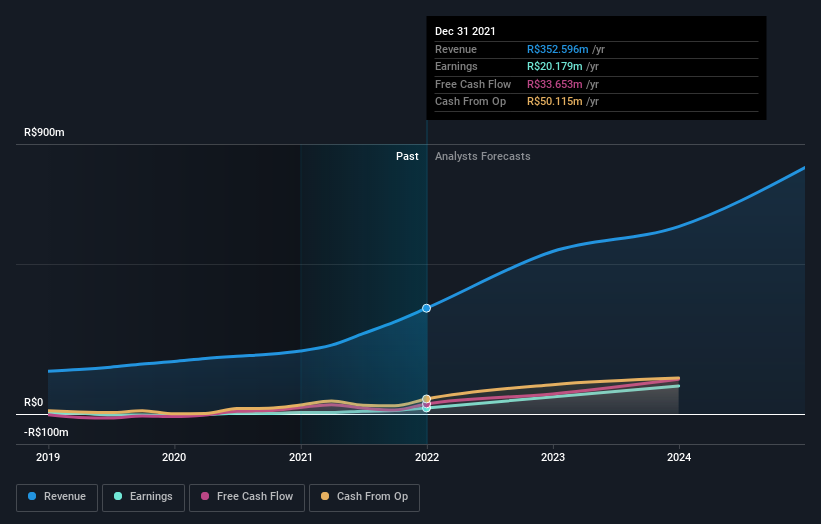Click the Earnings marker at 2022
Viewport: 821px width, 524px height.
[427, 409]
